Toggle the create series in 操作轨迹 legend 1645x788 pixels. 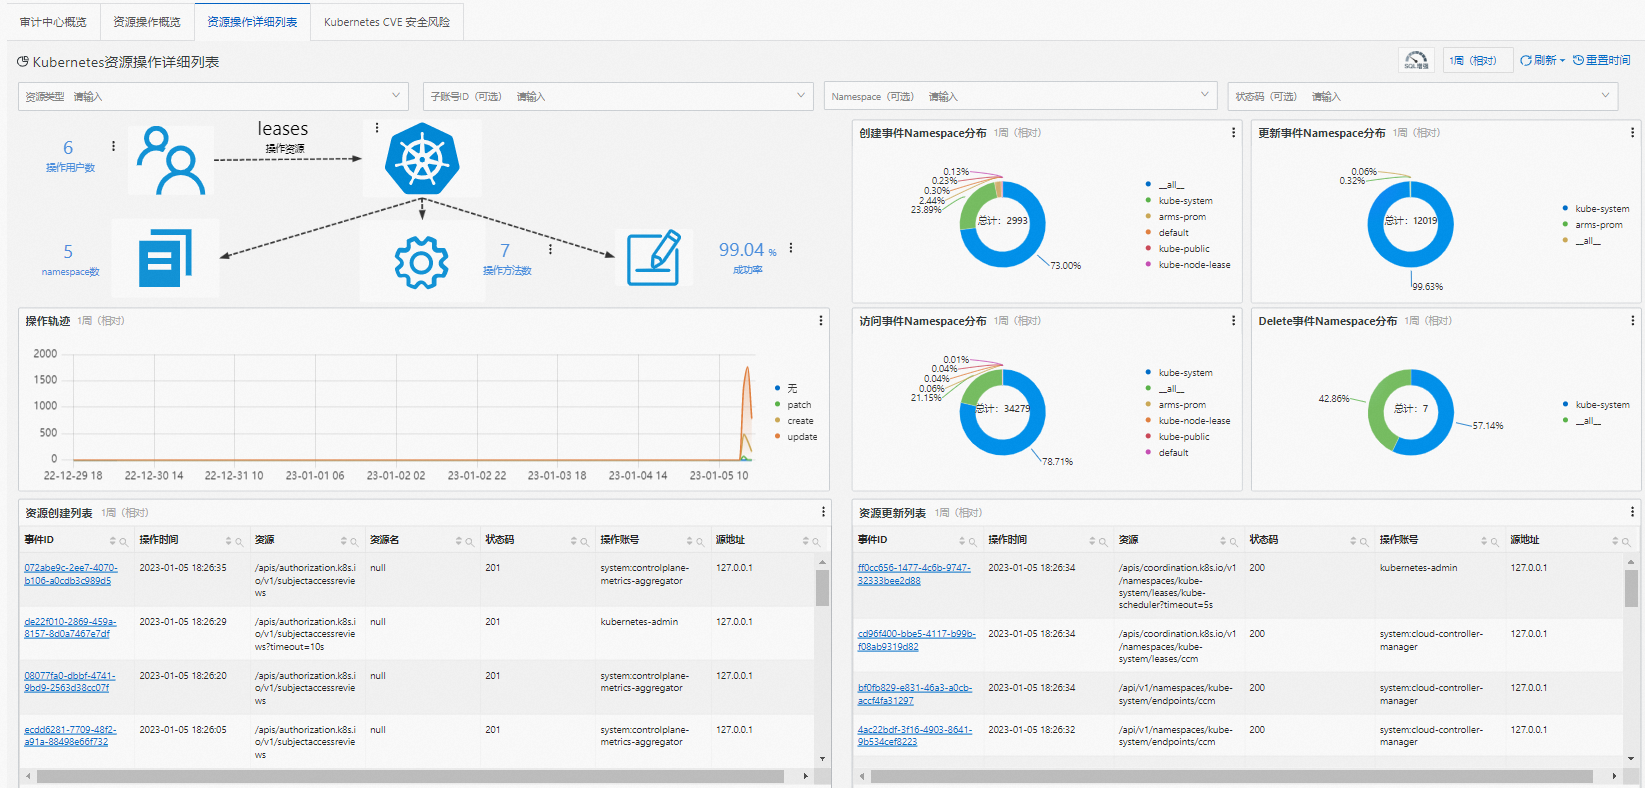point(794,421)
